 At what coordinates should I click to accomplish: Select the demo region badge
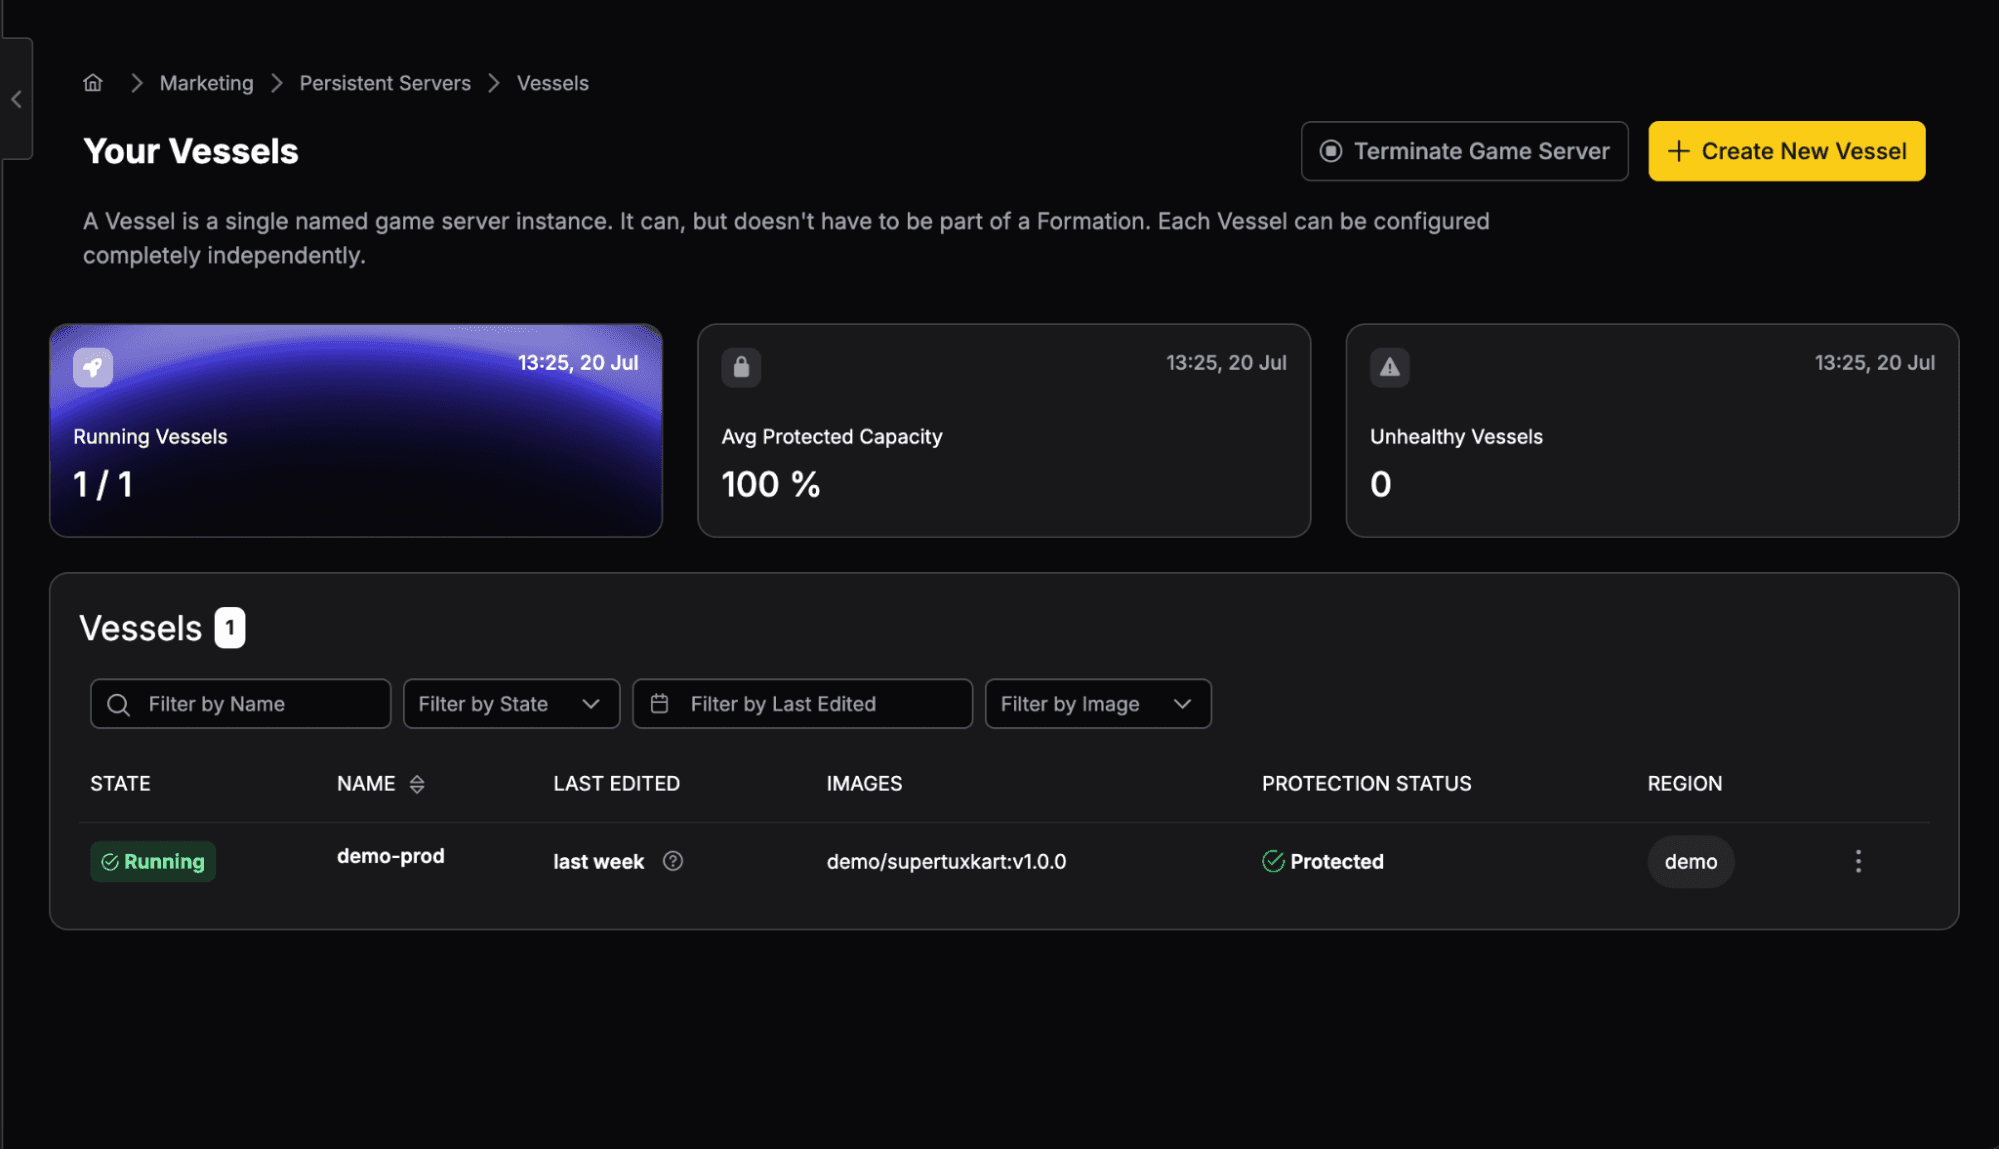[x=1690, y=862]
